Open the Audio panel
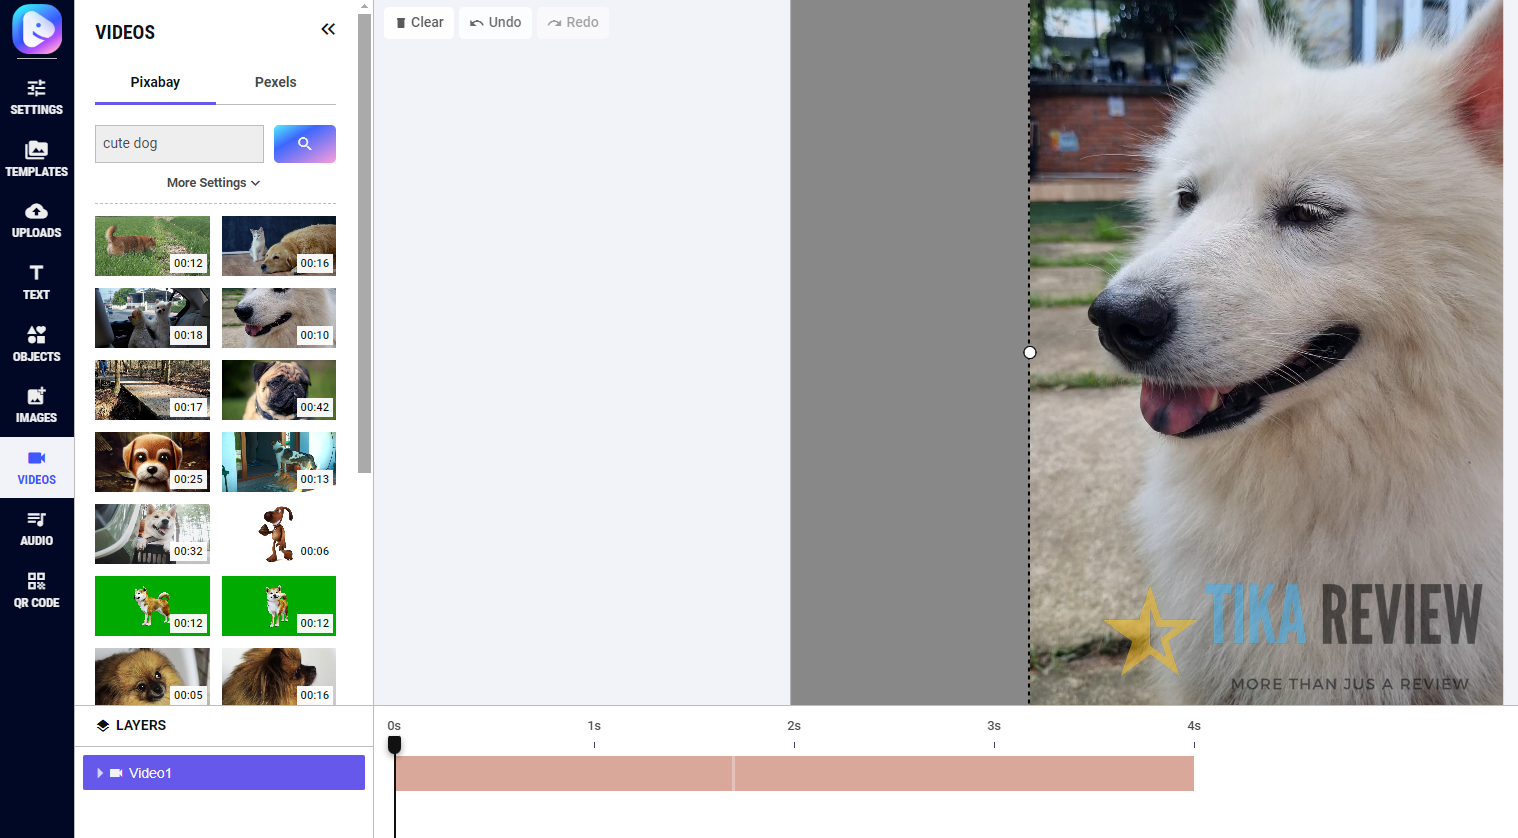The height and width of the screenshot is (838, 1518). (37, 528)
